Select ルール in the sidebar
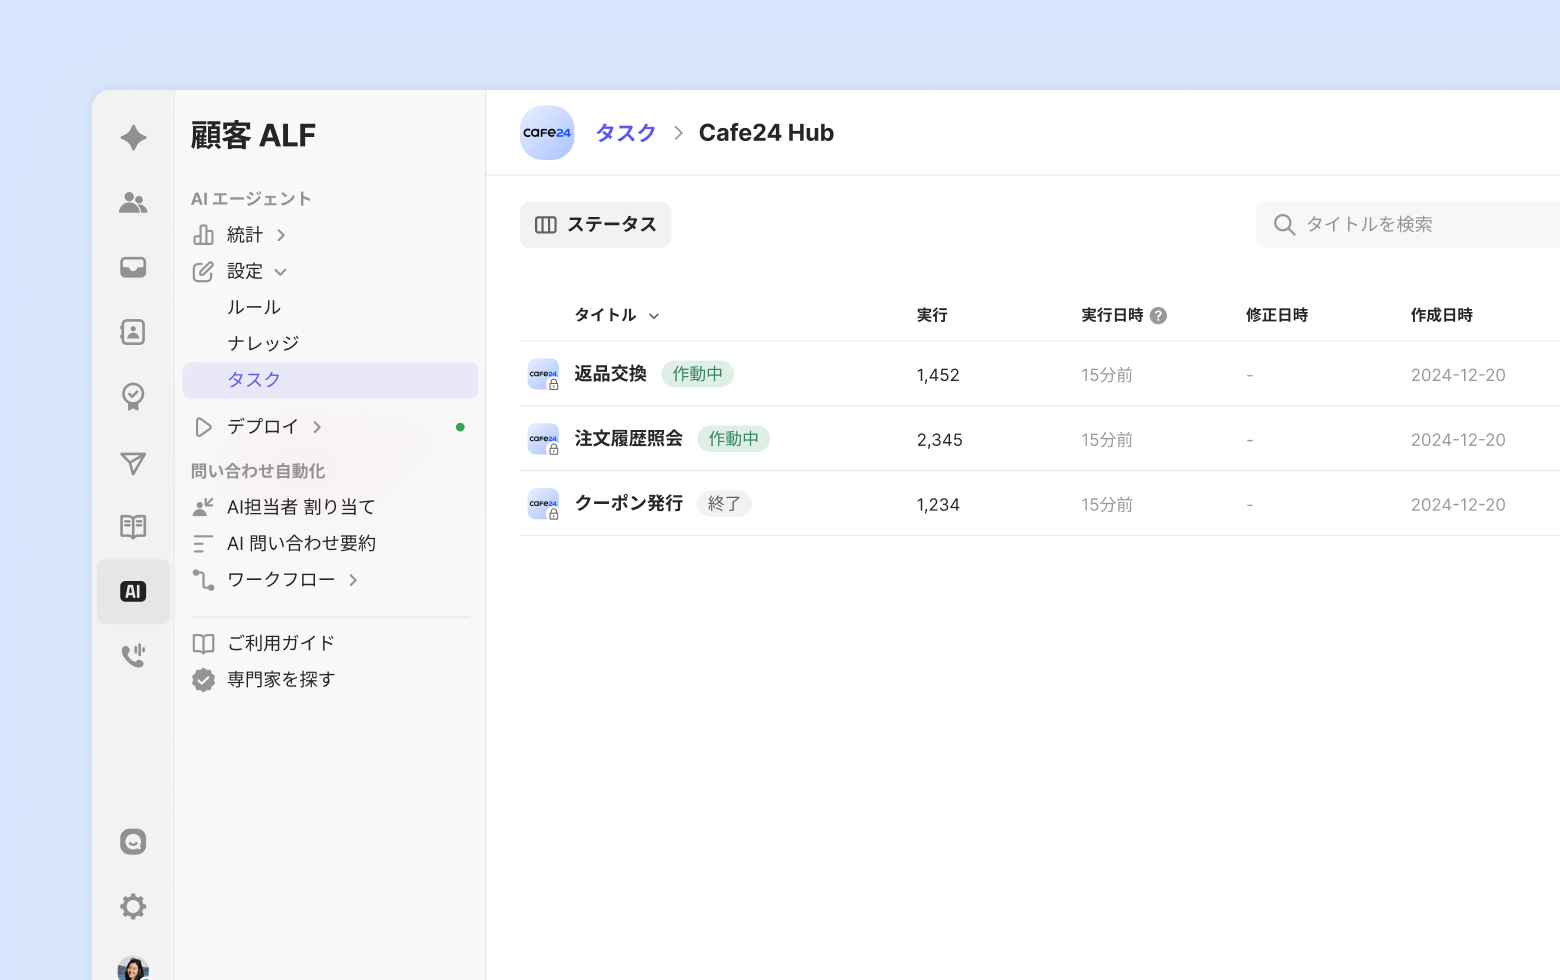1560x980 pixels. click(x=254, y=307)
